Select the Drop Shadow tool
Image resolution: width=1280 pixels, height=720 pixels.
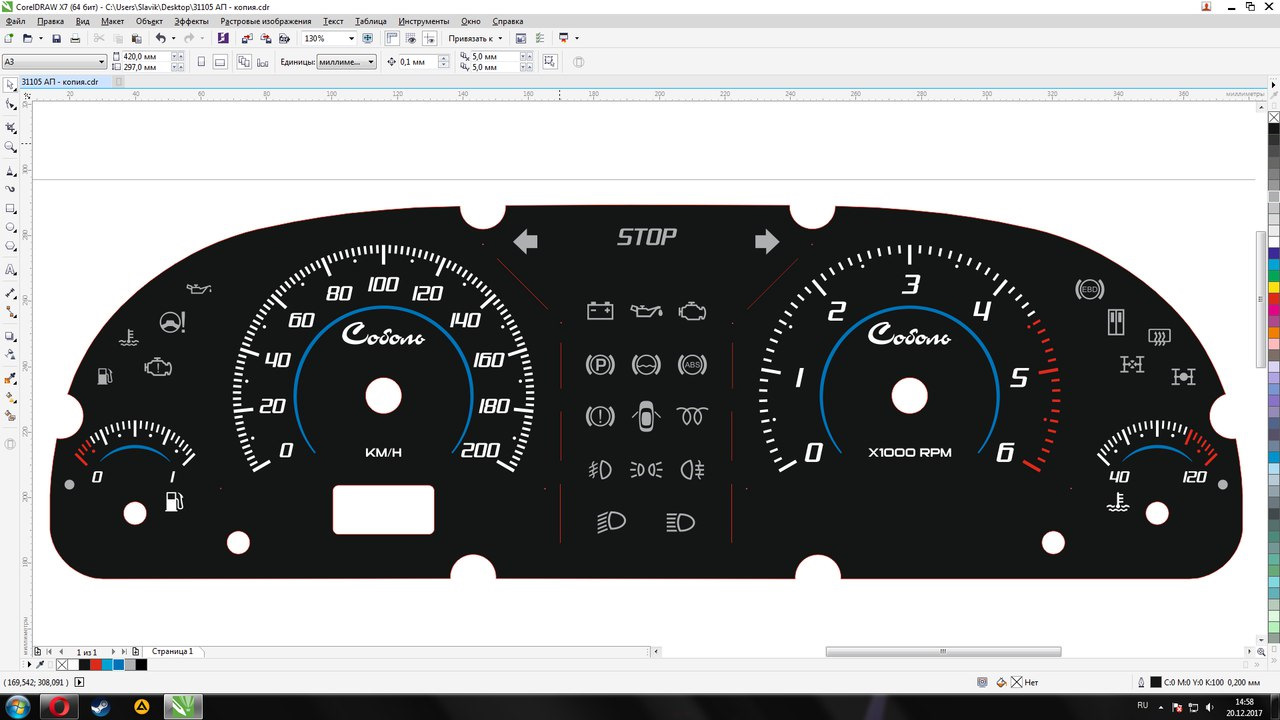11,336
